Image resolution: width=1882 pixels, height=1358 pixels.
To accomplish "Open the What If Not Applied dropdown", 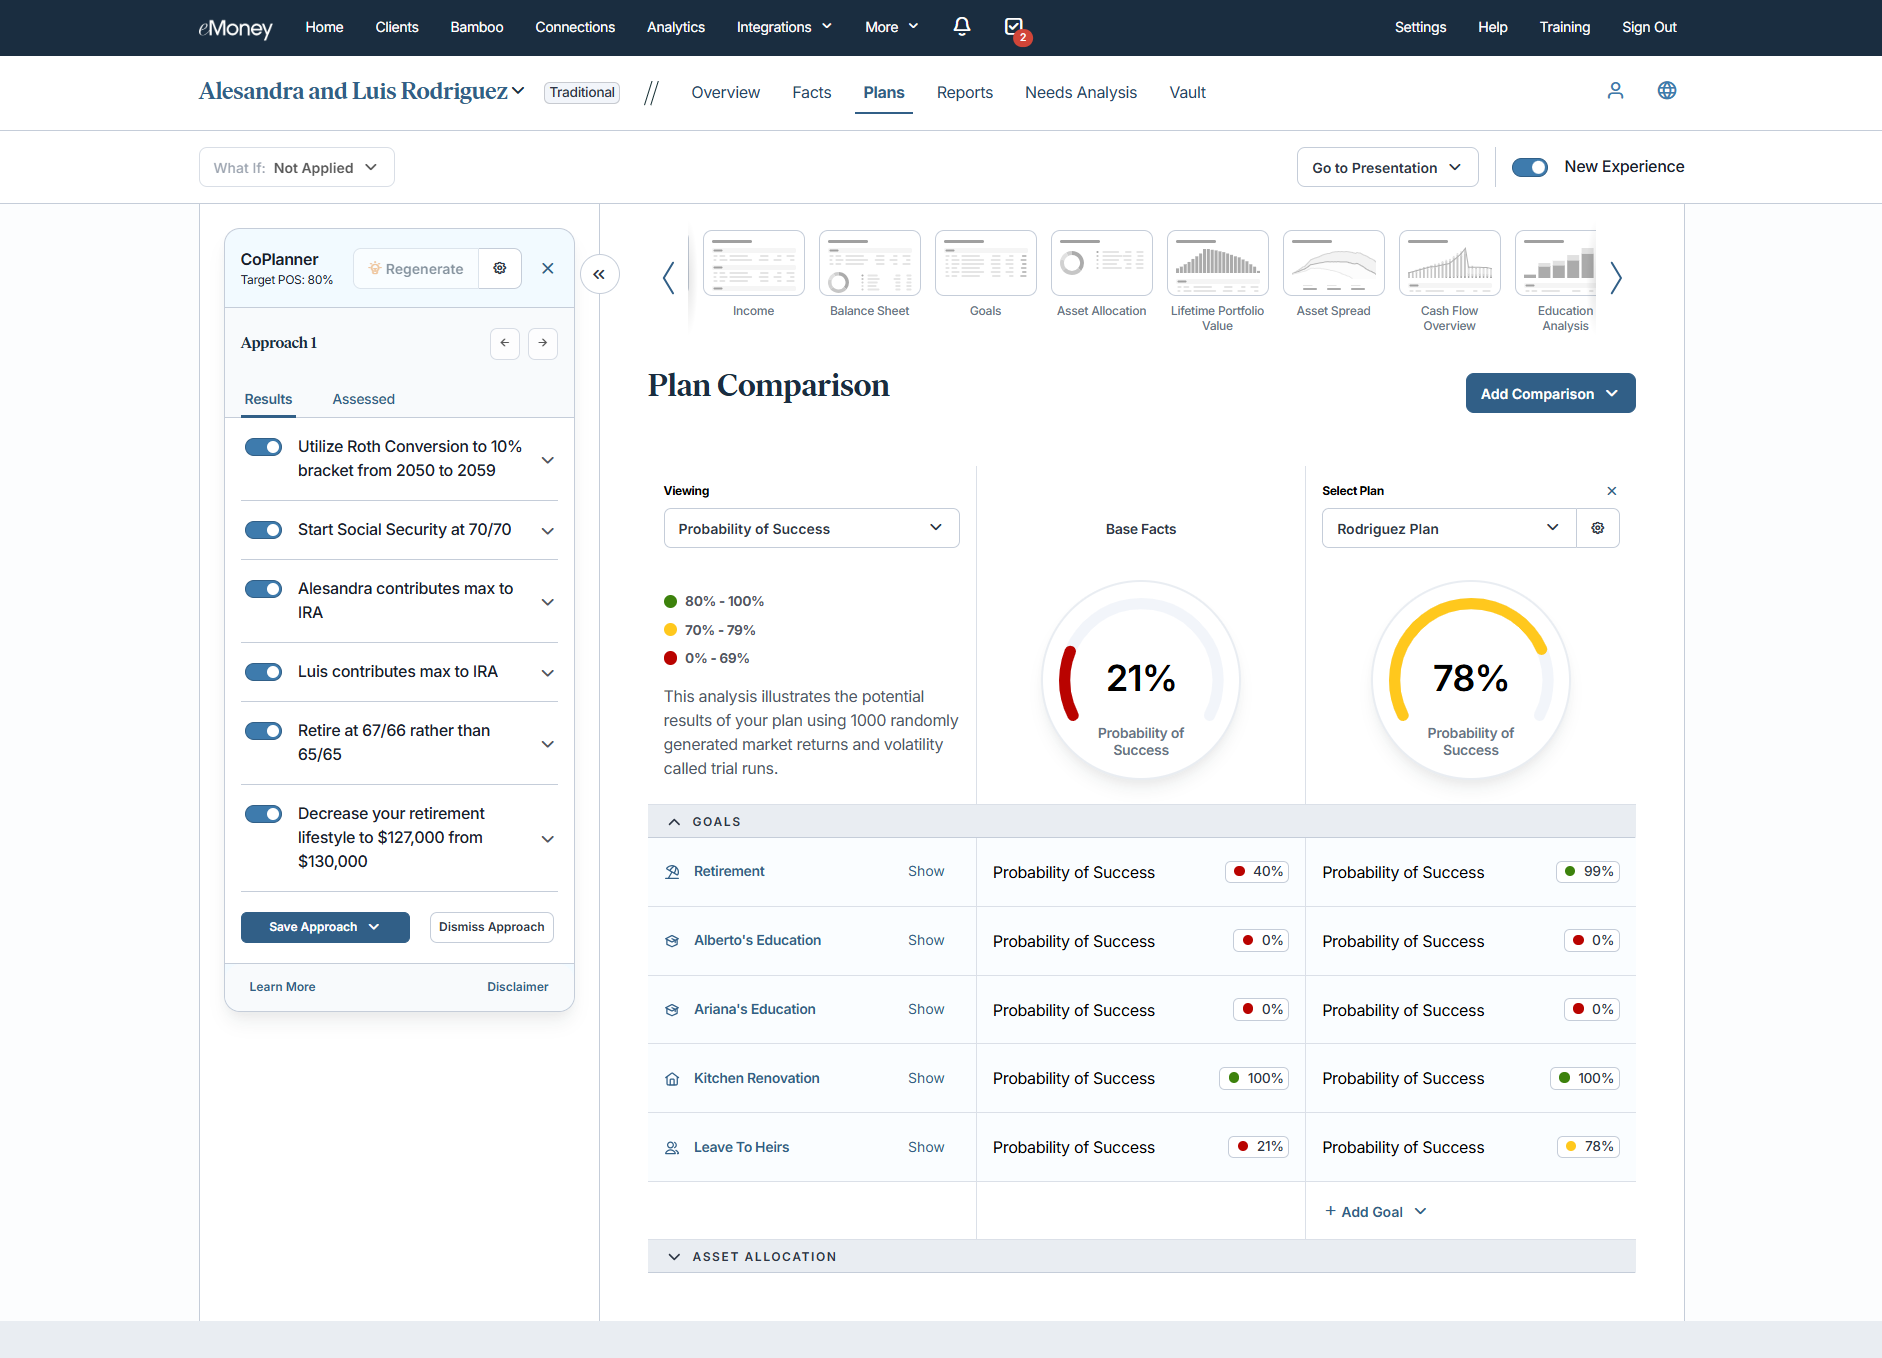I will tap(297, 168).
